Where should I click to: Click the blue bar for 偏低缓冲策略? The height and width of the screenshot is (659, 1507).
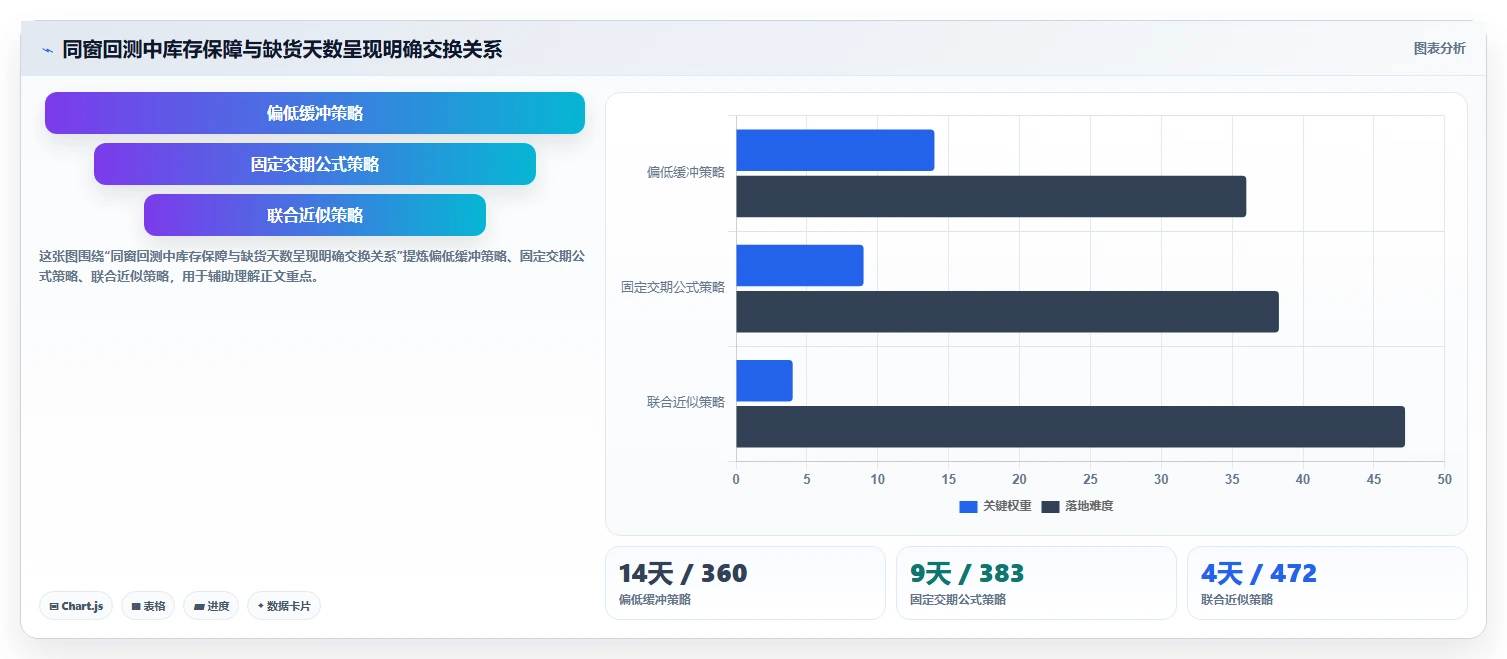[x=835, y=150]
